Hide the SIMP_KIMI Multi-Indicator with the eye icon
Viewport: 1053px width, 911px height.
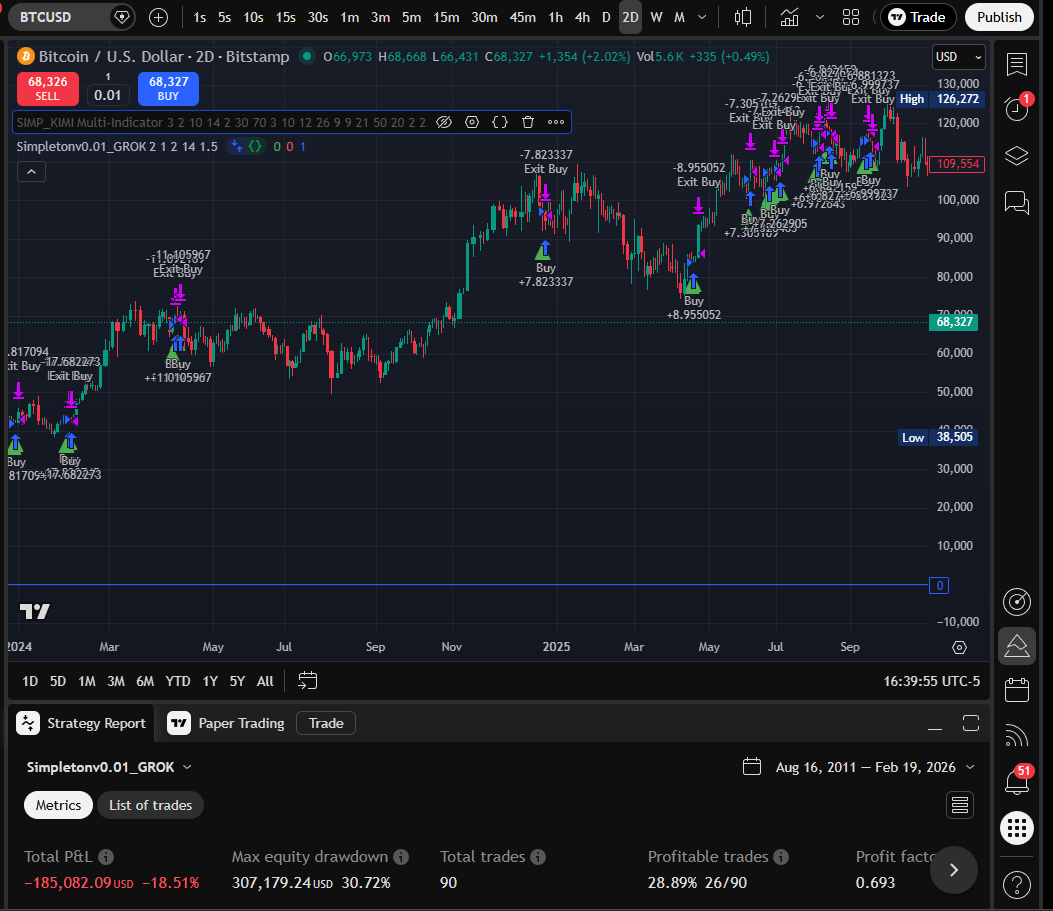[x=444, y=123]
